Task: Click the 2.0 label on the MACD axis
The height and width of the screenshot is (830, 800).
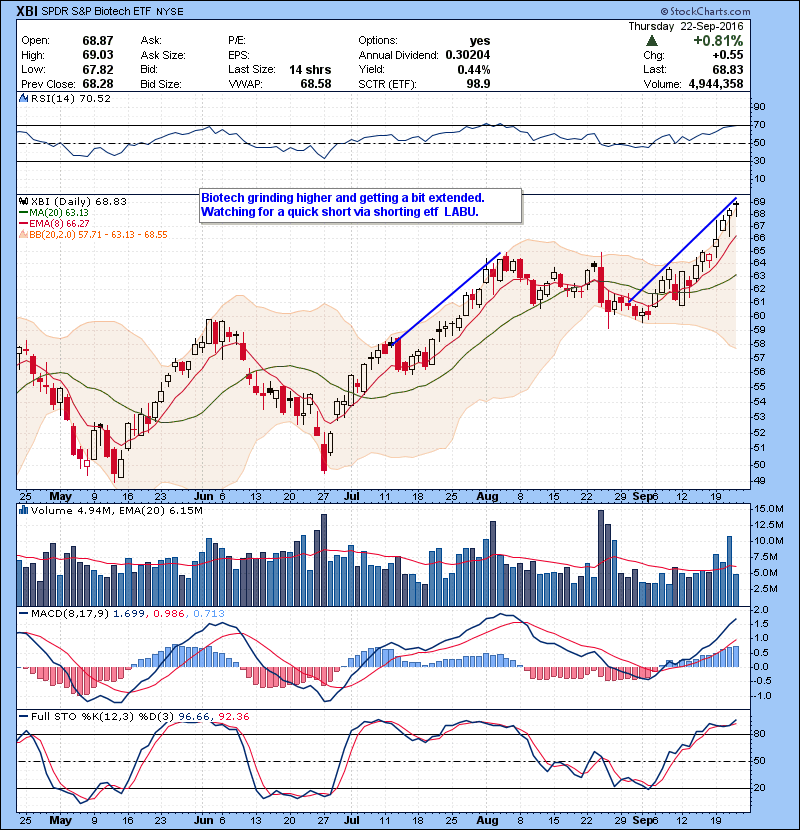Action: pyautogui.click(x=761, y=610)
